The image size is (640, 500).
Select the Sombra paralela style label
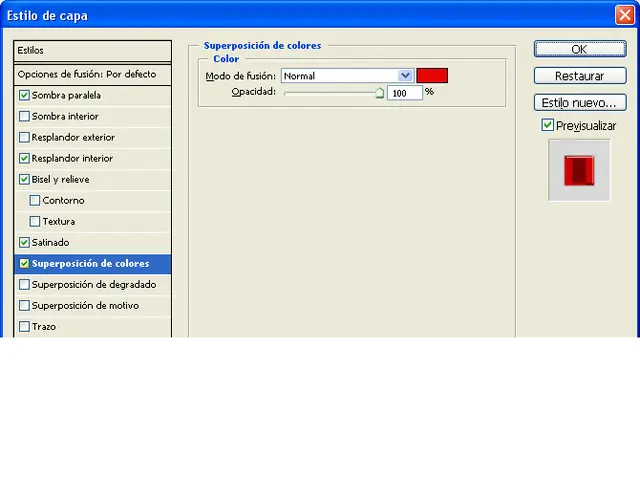click(x=66, y=96)
